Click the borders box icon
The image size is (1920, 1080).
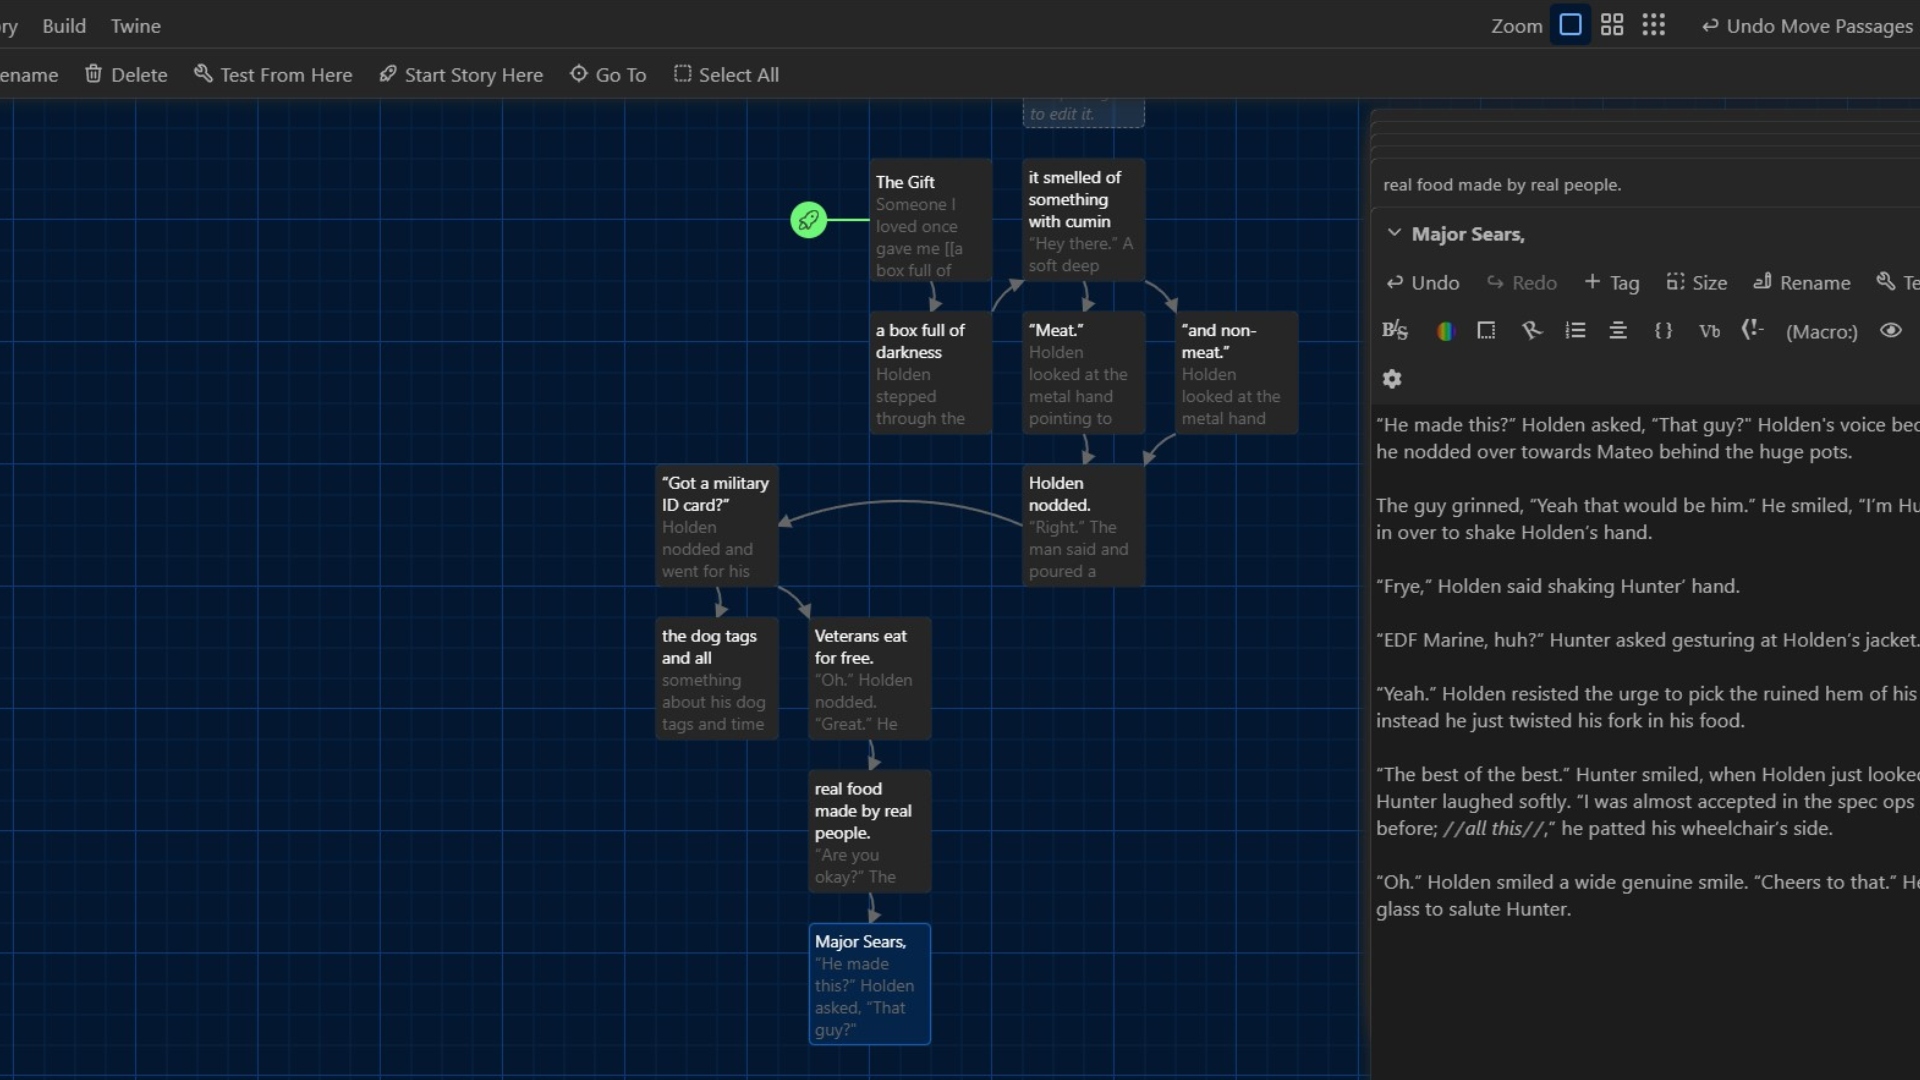pyautogui.click(x=1486, y=331)
